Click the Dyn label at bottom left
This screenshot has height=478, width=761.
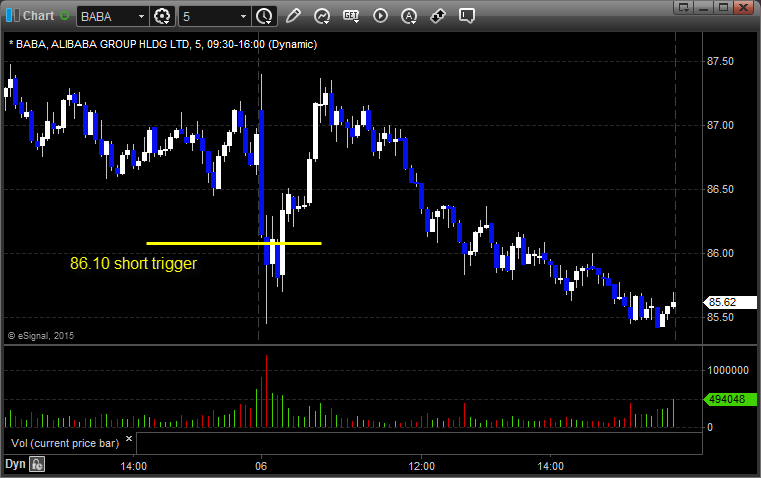(x=15, y=464)
